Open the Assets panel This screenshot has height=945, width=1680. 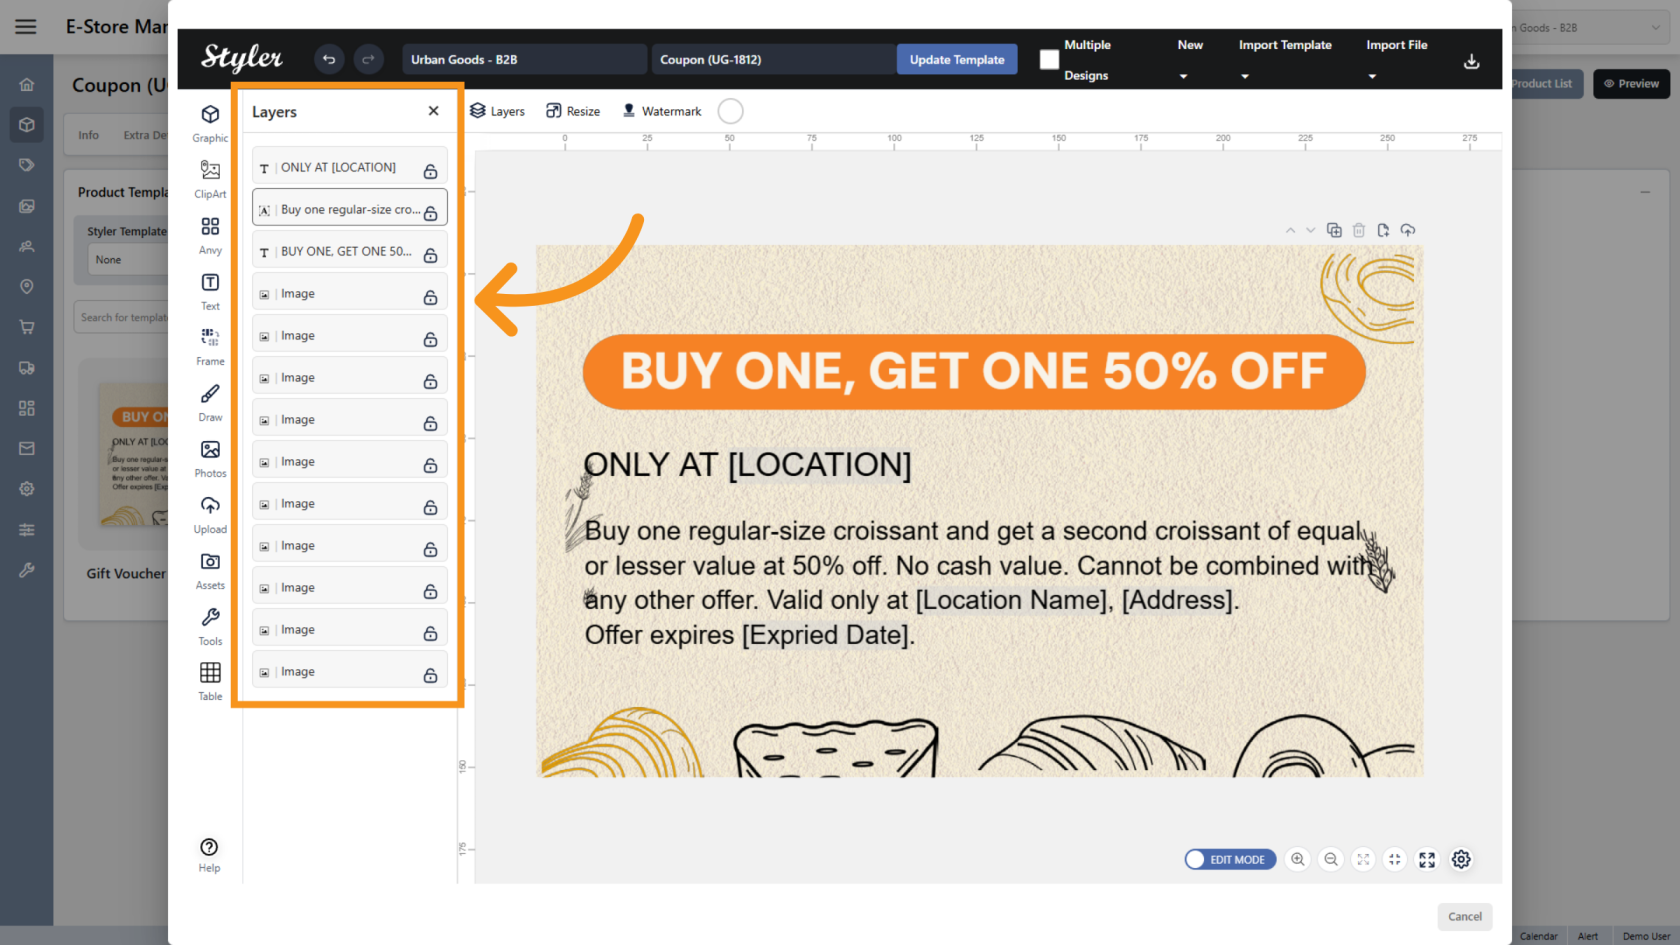[210, 570]
